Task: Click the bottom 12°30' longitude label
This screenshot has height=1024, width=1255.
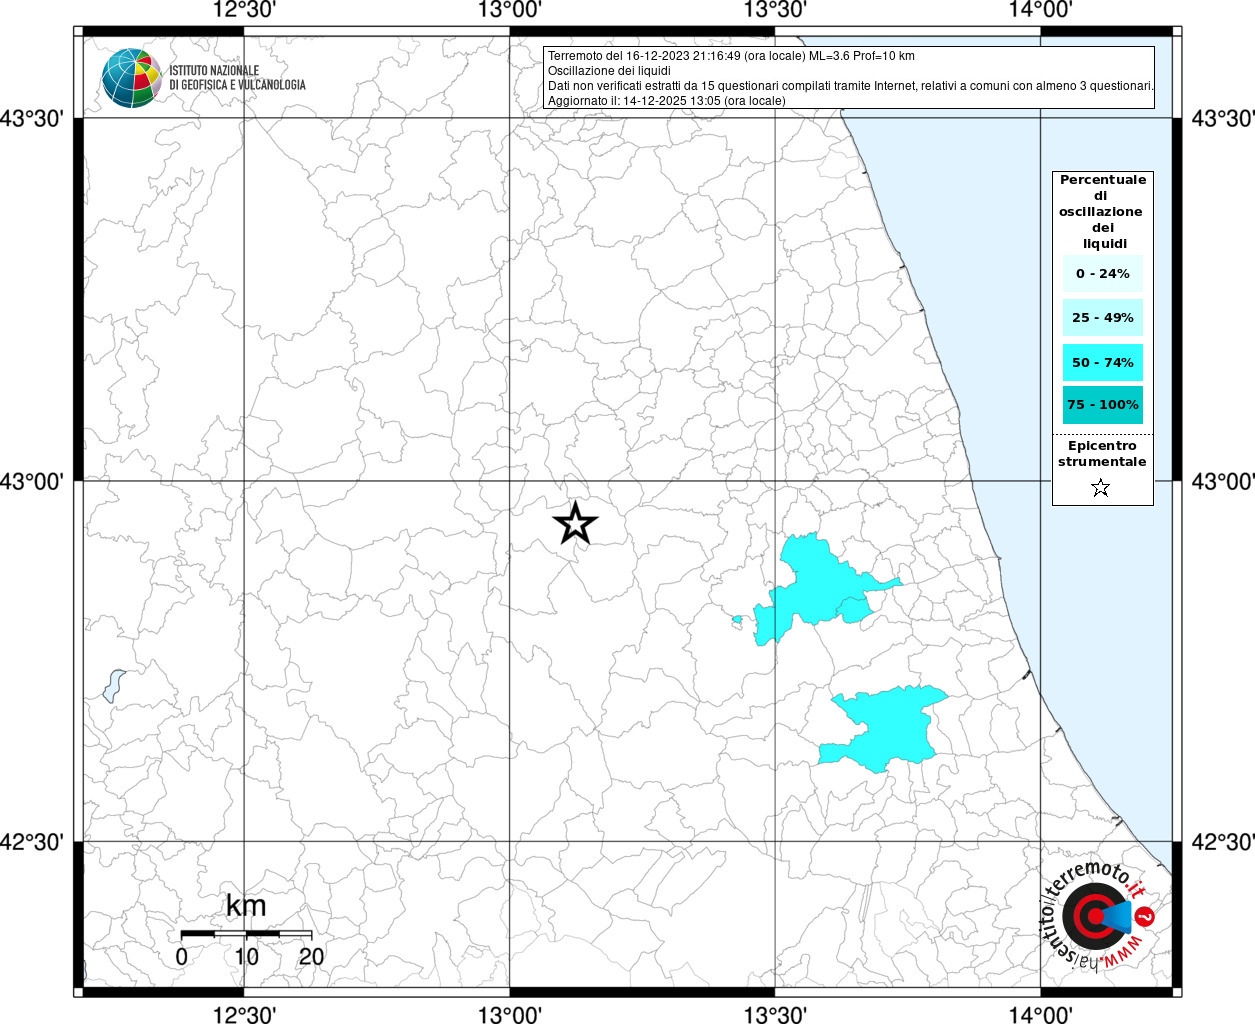Action: 245,1014
